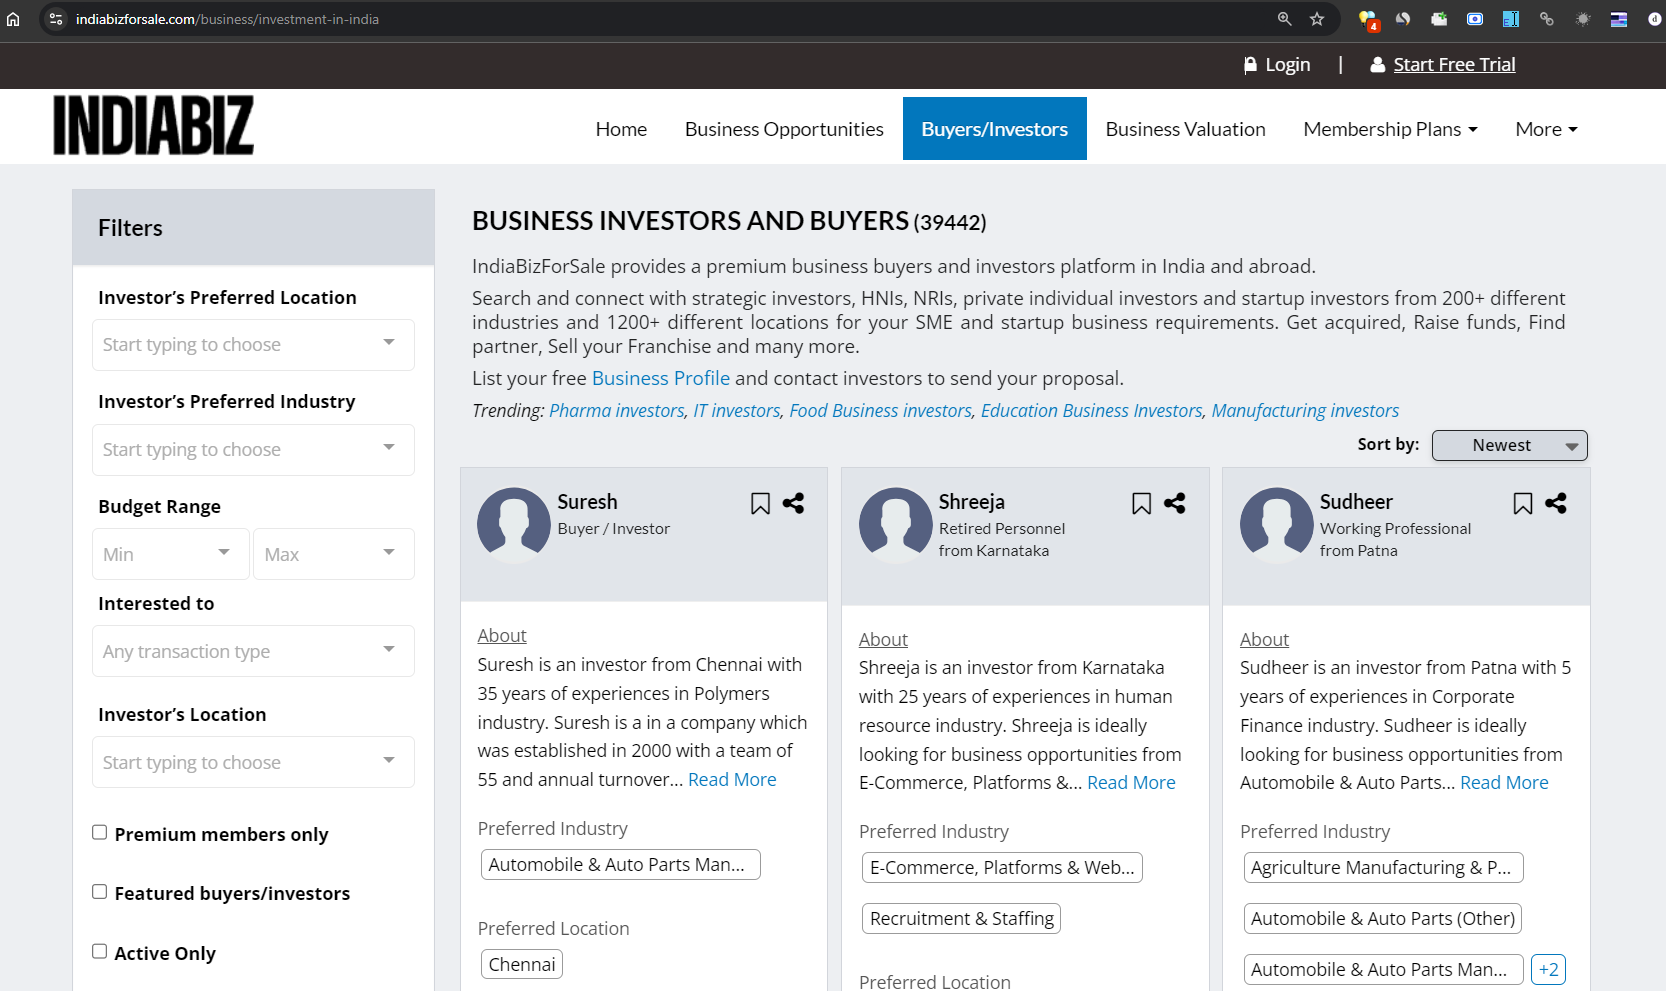Screen dimensions: 1666x991
Task: Click the browser home icon
Action: (x=13, y=19)
